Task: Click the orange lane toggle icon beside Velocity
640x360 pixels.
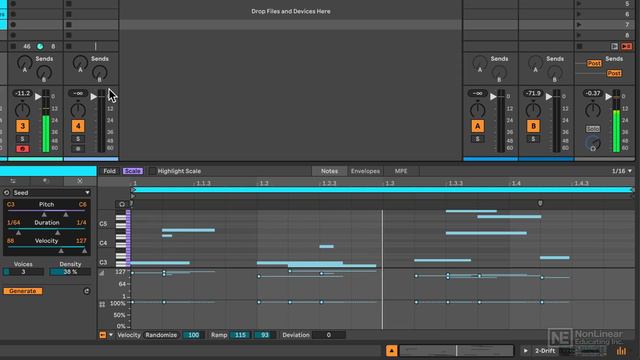Action: (102, 335)
